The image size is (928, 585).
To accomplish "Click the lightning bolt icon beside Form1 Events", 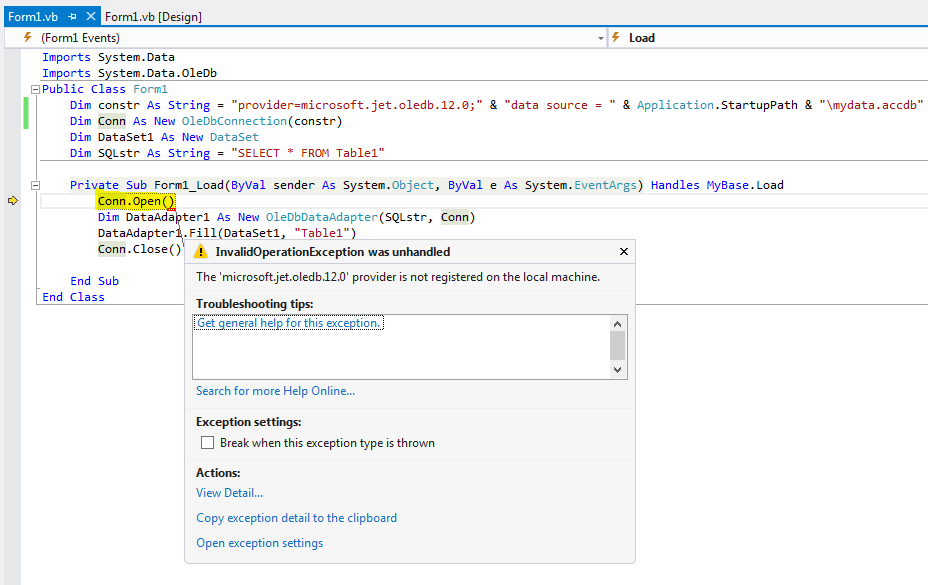I will (x=28, y=38).
